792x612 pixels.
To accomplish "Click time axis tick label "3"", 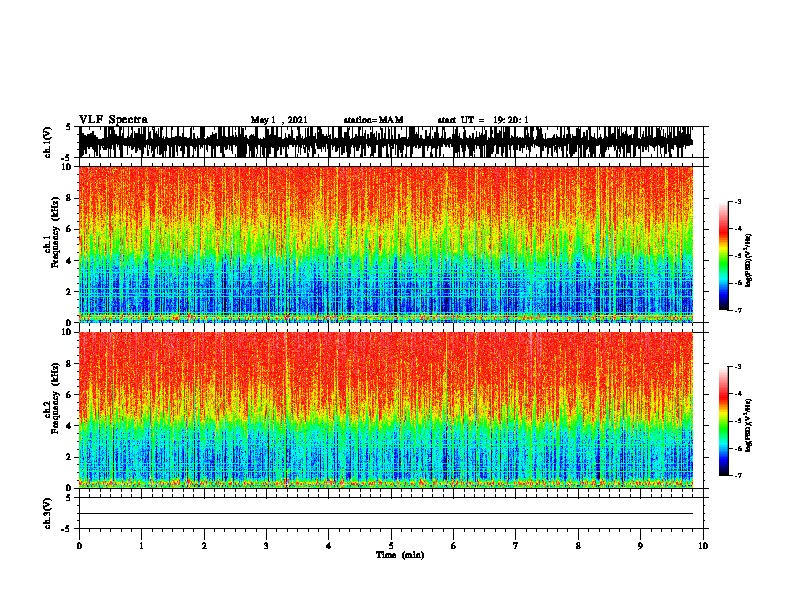I will coord(266,546).
